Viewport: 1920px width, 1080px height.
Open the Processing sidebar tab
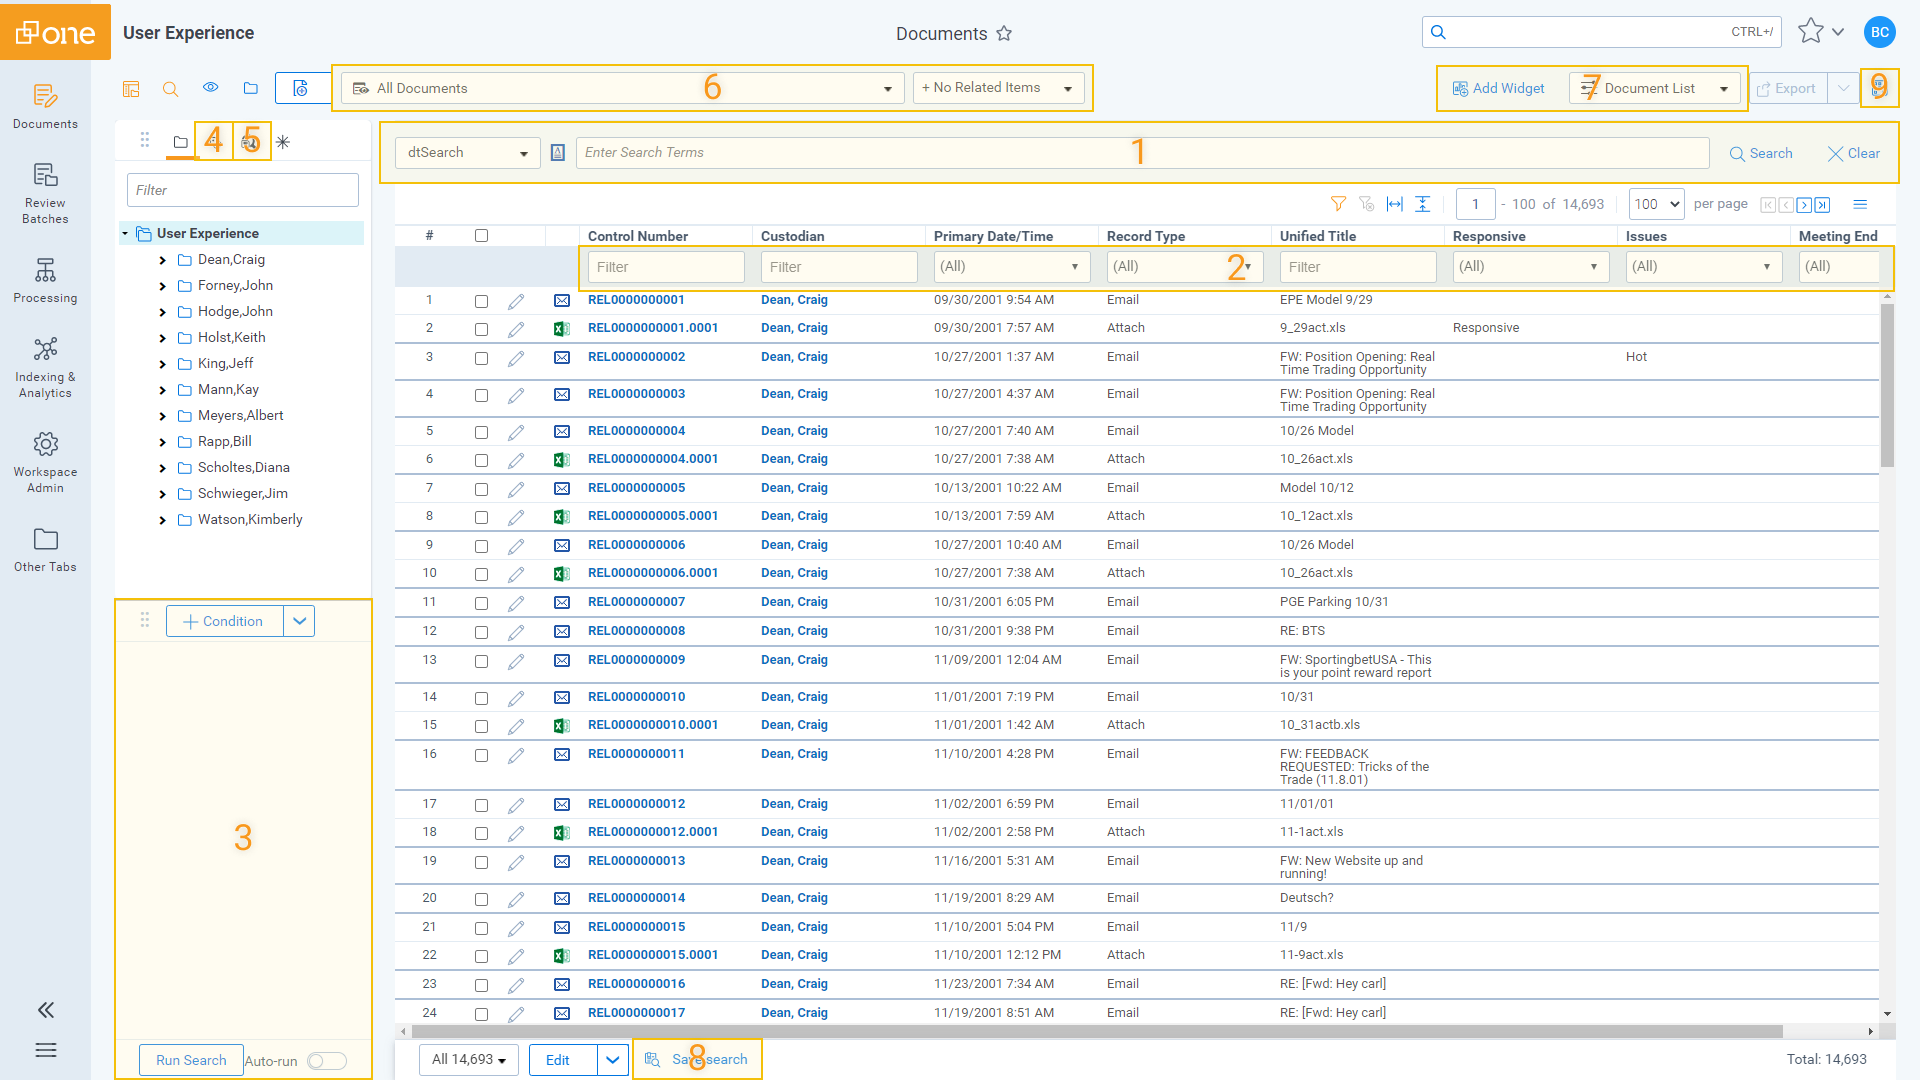pos(45,281)
